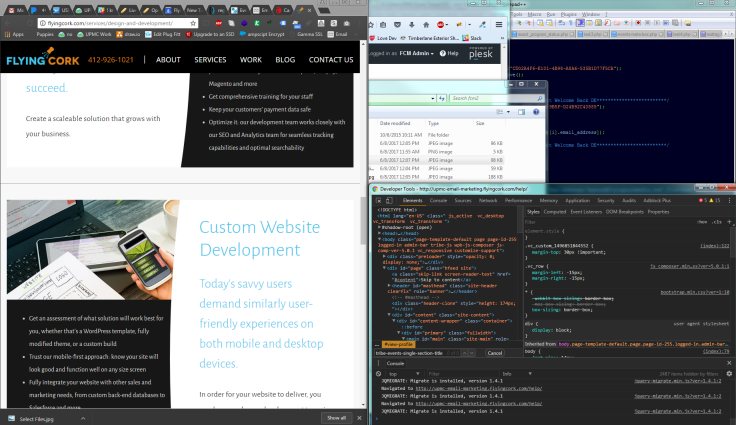
Task: Click the Pocket icon in Firefox toolbar
Action: click(x=397, y=25)
